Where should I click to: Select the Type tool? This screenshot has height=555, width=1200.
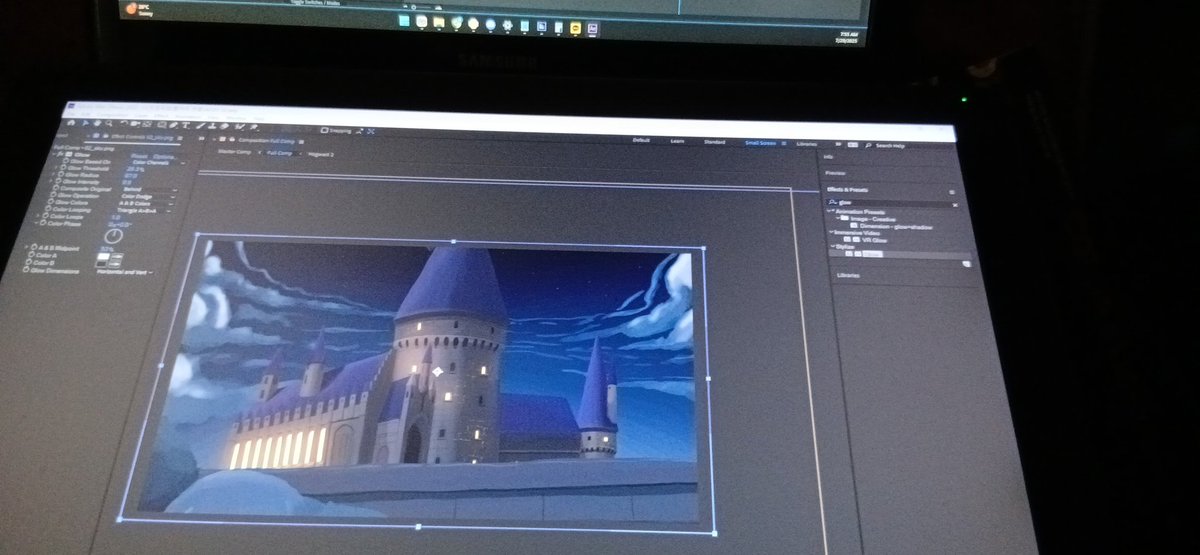pos(186,125)
